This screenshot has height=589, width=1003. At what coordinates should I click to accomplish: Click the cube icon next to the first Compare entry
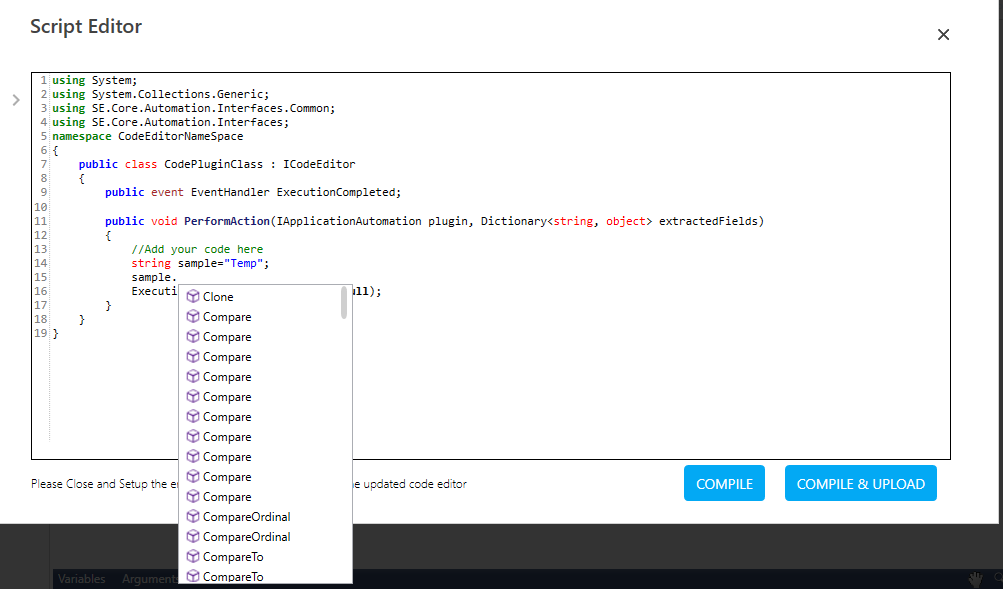point(192,316)
